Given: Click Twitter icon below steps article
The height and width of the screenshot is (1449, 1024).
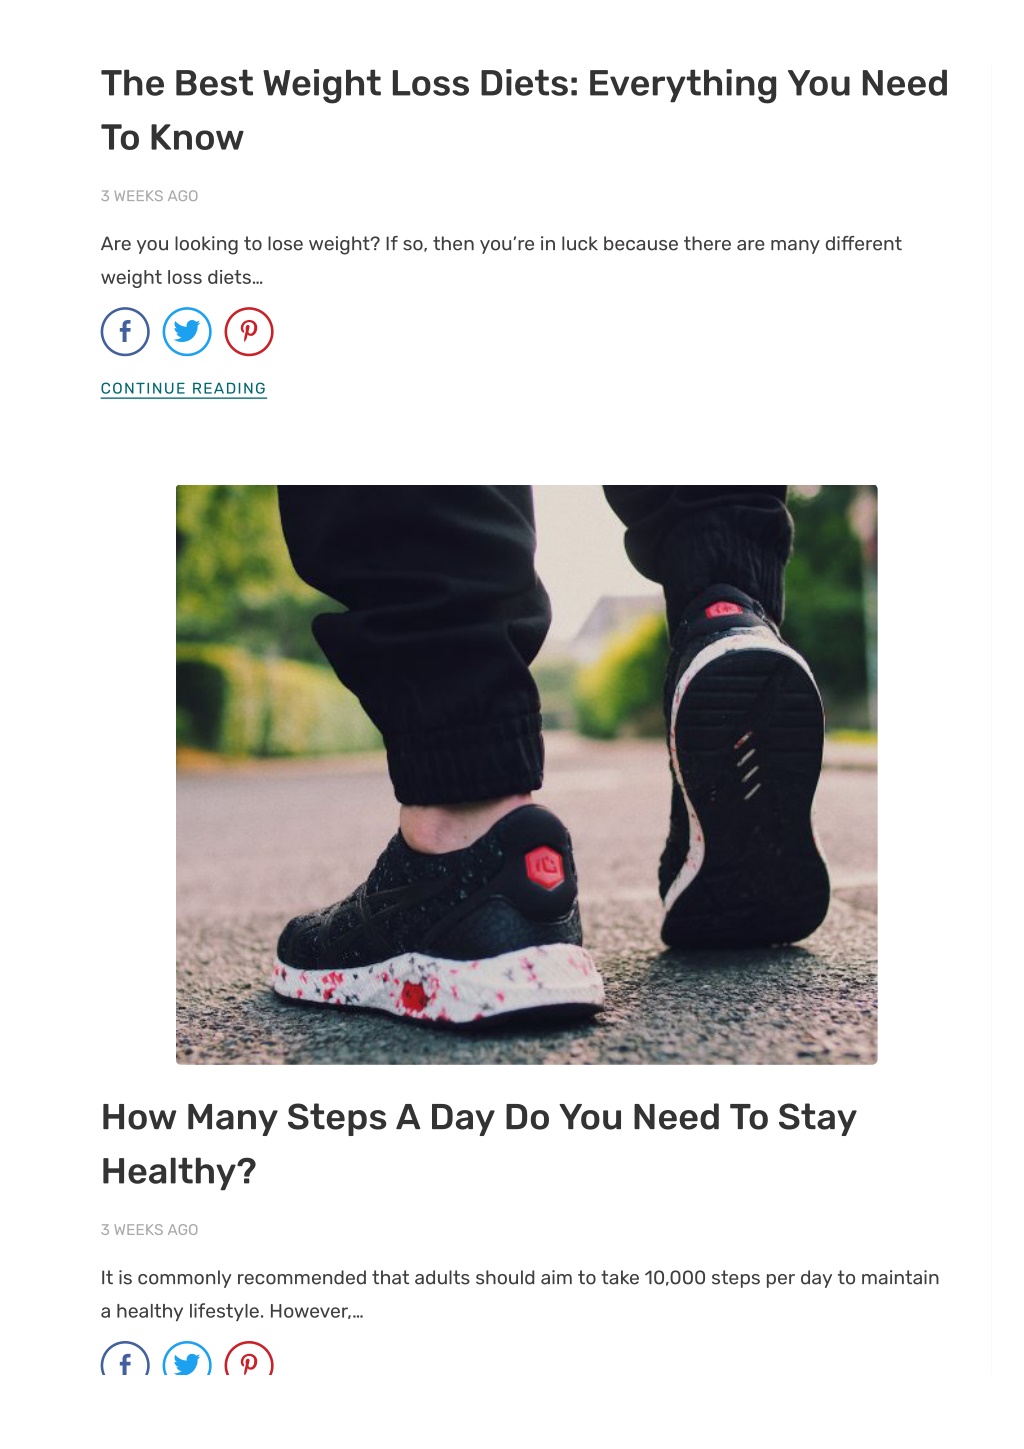Looking at the screenshot, I should (187, 1358).
